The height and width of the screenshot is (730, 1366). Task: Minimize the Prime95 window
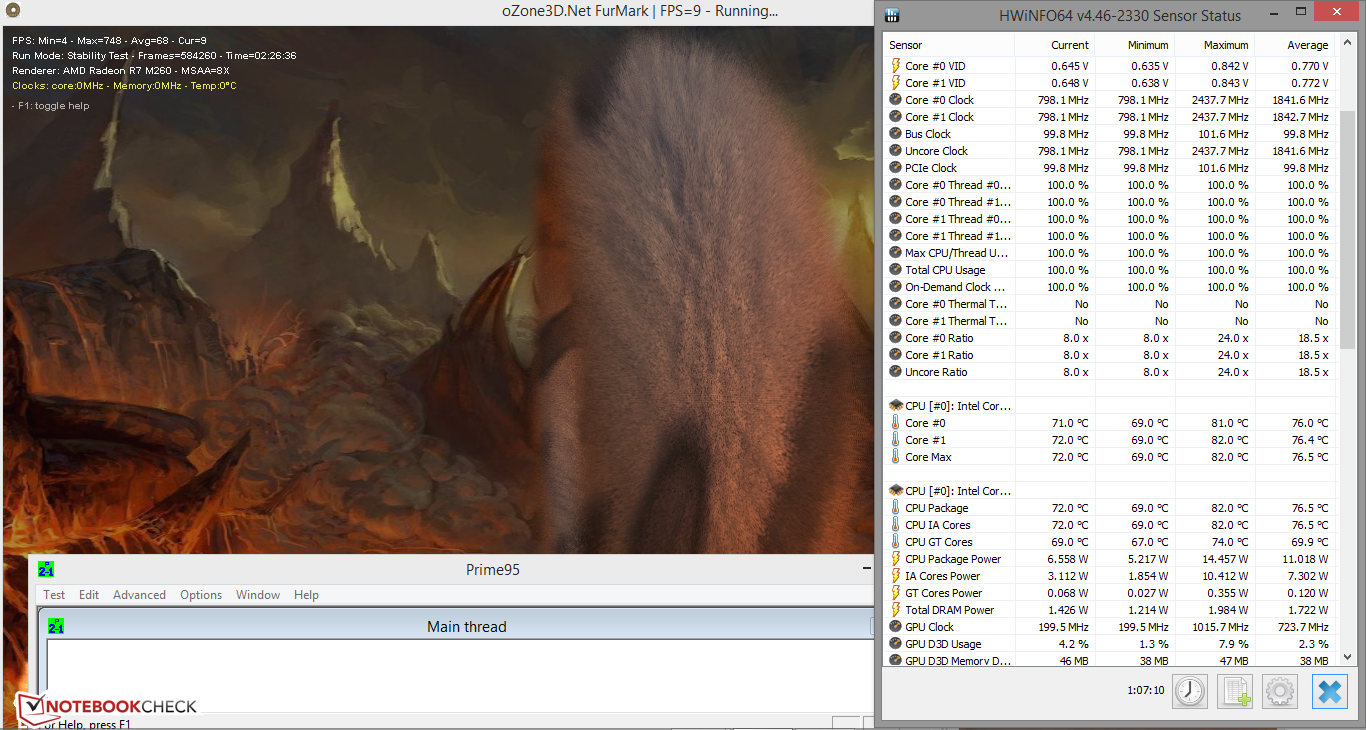pyautogui.click(x=866, y=569)
